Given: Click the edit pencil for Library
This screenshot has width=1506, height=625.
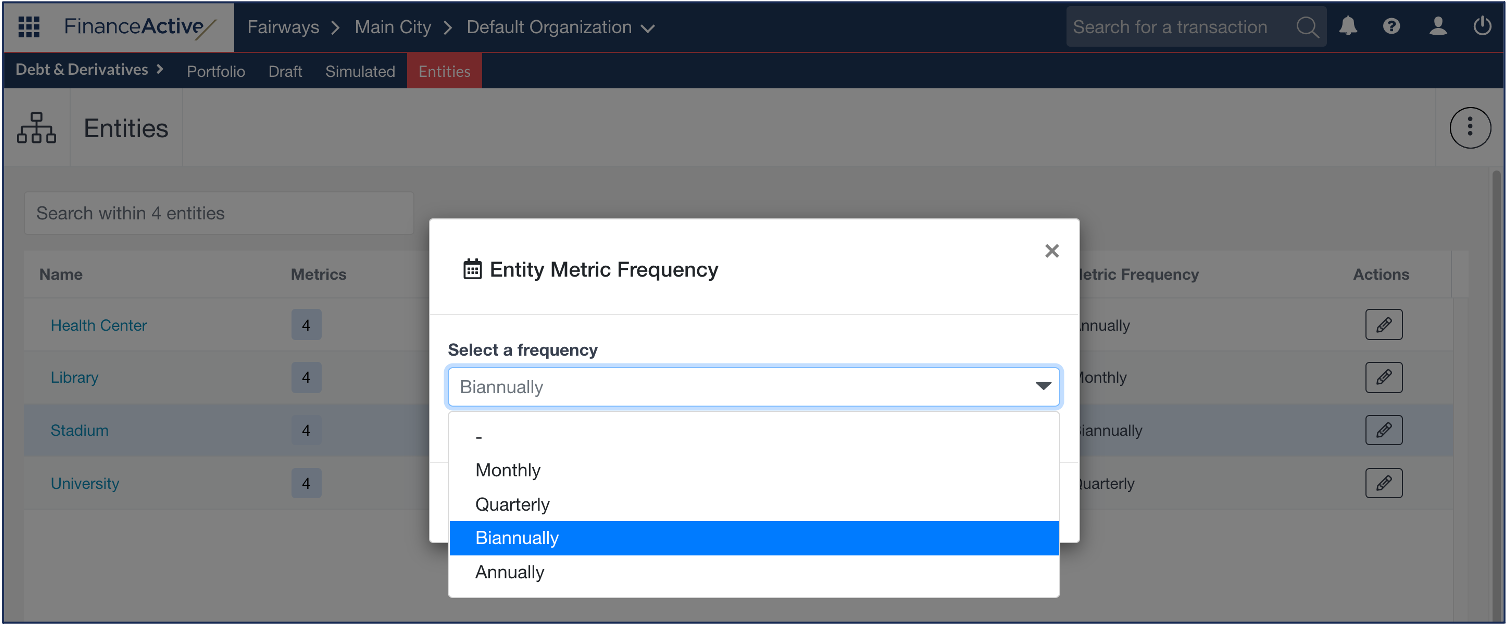Looking at the screenshot, I should 1383,378.
